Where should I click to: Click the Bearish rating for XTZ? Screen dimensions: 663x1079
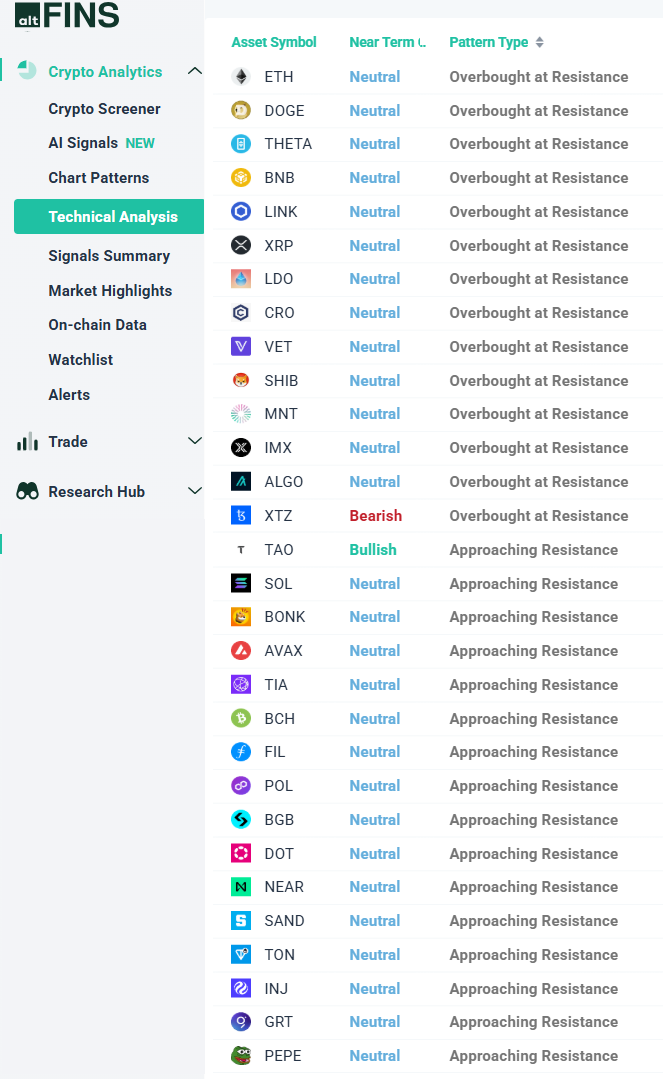point(375,515)
